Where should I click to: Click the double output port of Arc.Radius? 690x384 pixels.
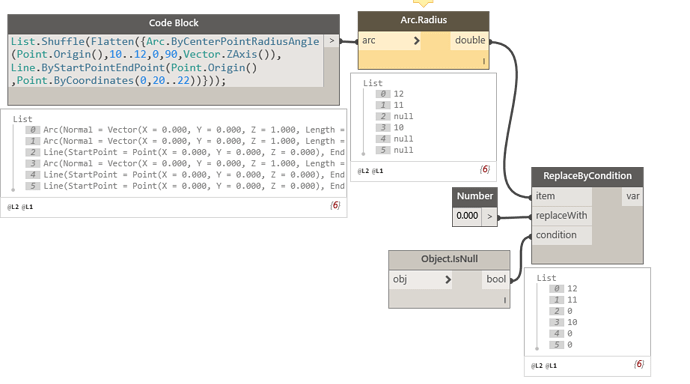click(470, 40)
